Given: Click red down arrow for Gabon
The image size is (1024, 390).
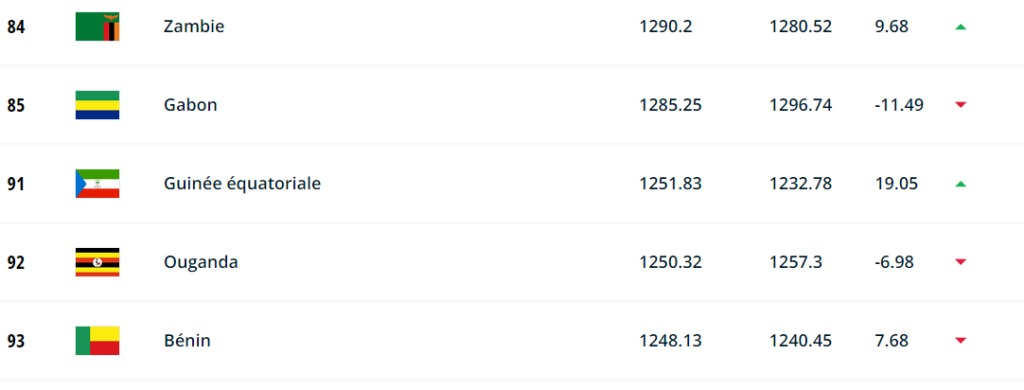Looking at the screenshot, I should tap(960, 105).
